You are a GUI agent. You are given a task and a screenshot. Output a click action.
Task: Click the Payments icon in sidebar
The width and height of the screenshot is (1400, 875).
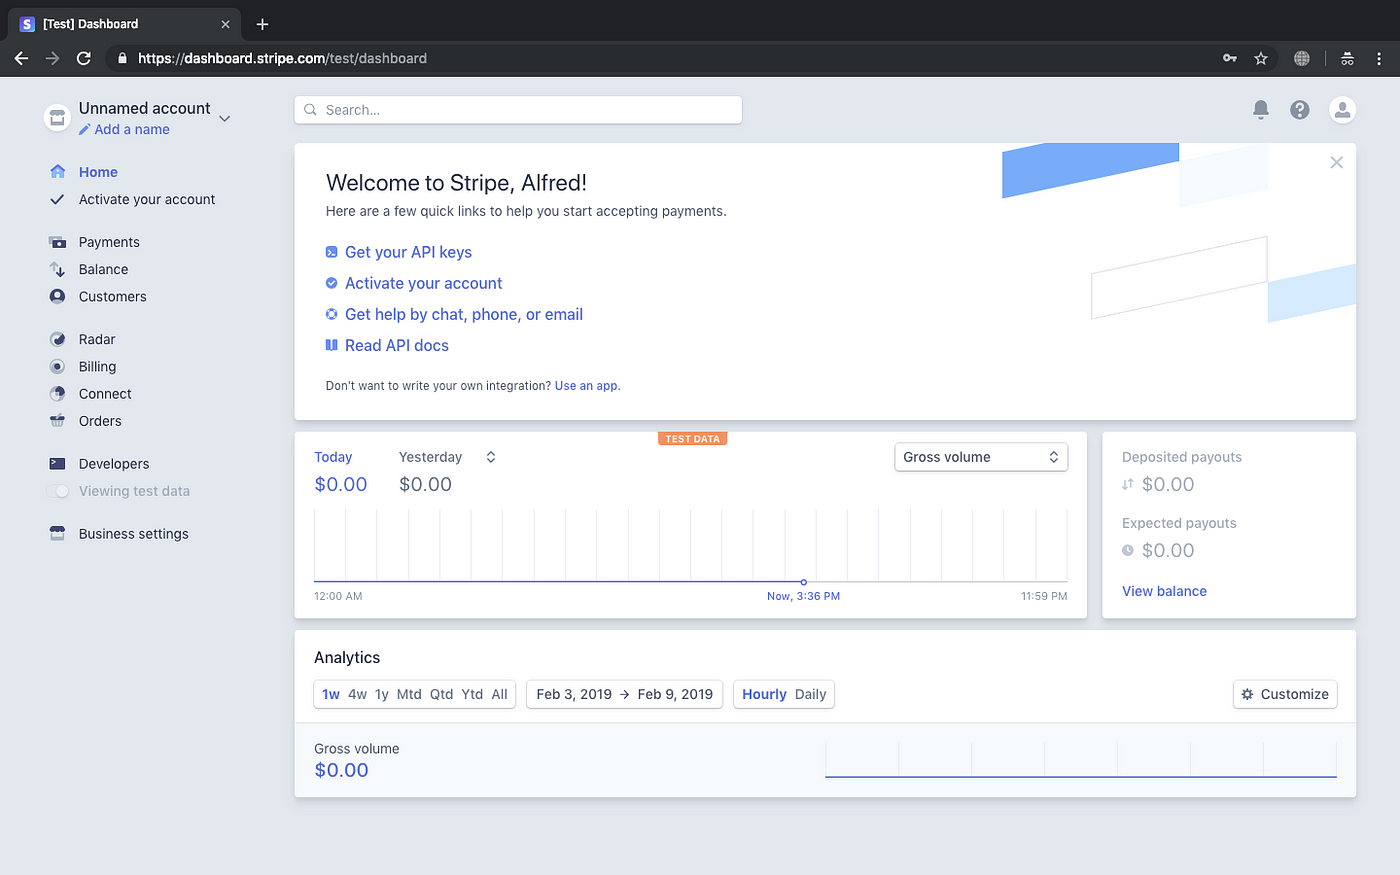click(x=58, y=242)
